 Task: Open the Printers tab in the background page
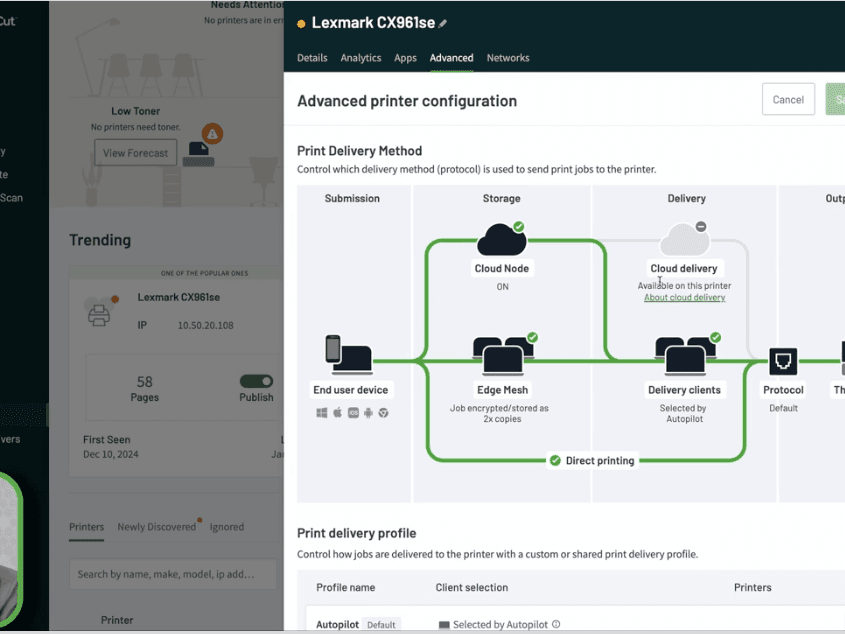click(86, 527)
